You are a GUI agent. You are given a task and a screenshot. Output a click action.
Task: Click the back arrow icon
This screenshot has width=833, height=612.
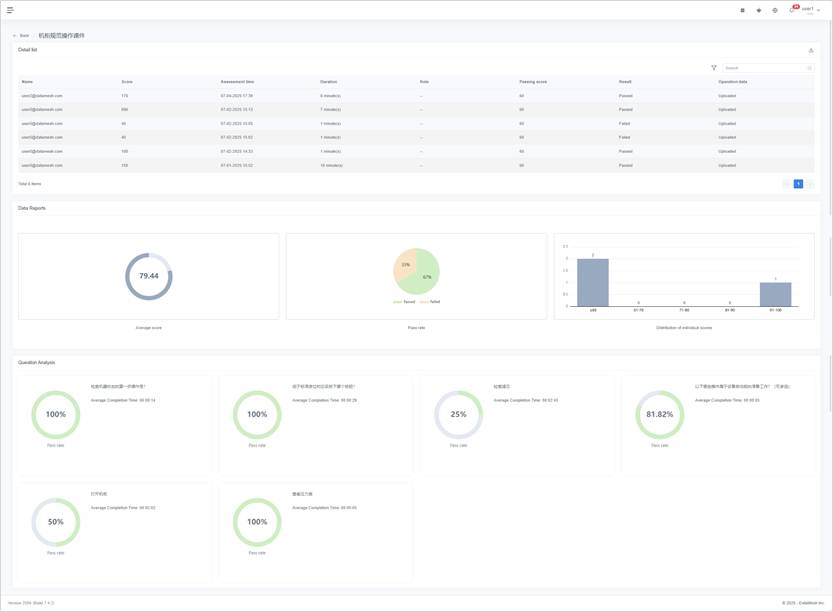tap(14, 36)
